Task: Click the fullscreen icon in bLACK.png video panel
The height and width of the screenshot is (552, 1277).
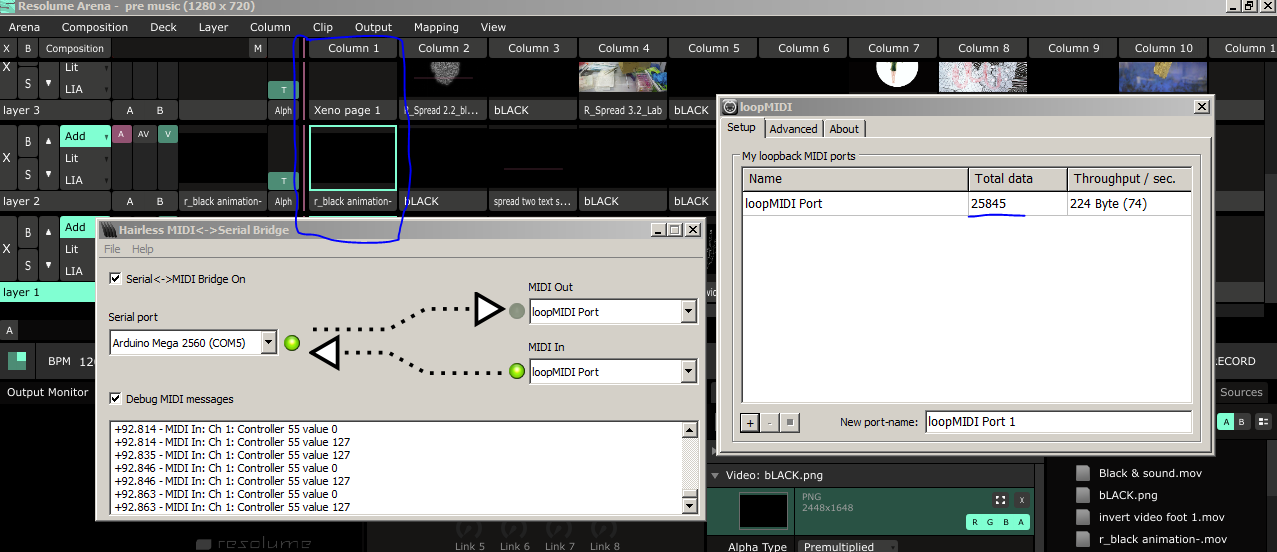Action: pos(999,500)
